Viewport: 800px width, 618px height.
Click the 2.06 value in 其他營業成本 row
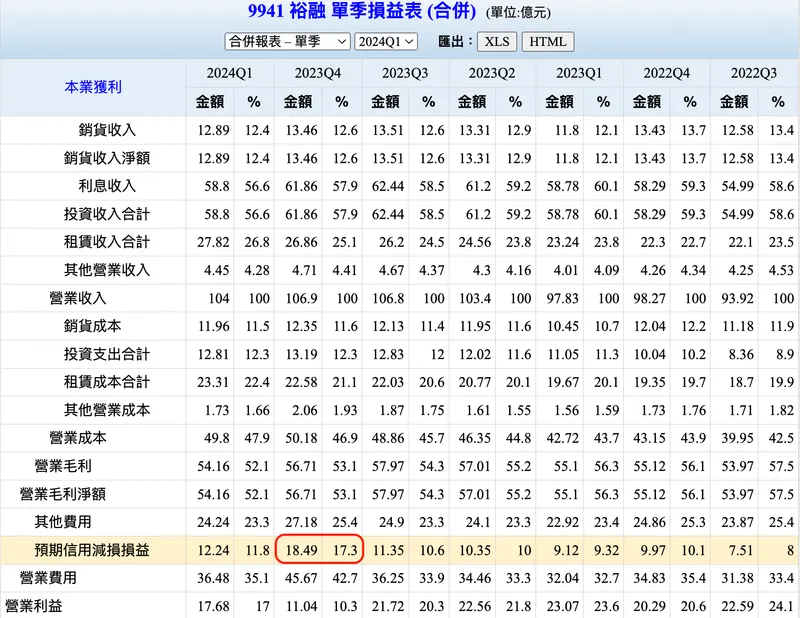(x=305, y=410)
